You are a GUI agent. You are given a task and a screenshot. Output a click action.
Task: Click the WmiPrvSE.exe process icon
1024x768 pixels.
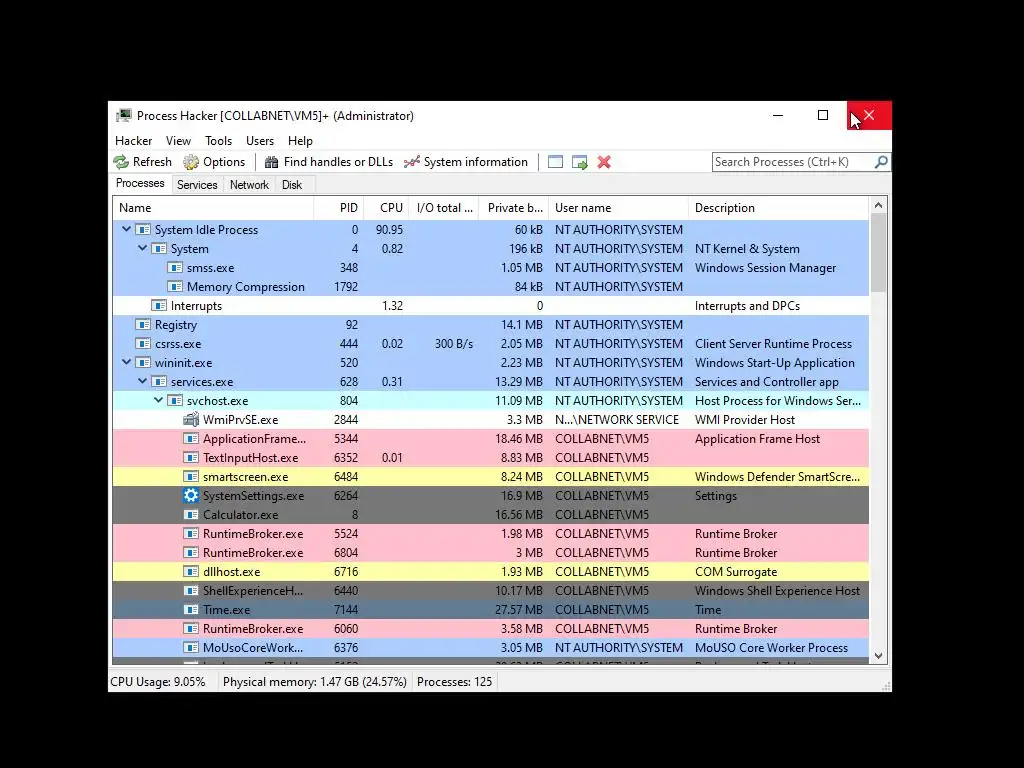[191, 419]
